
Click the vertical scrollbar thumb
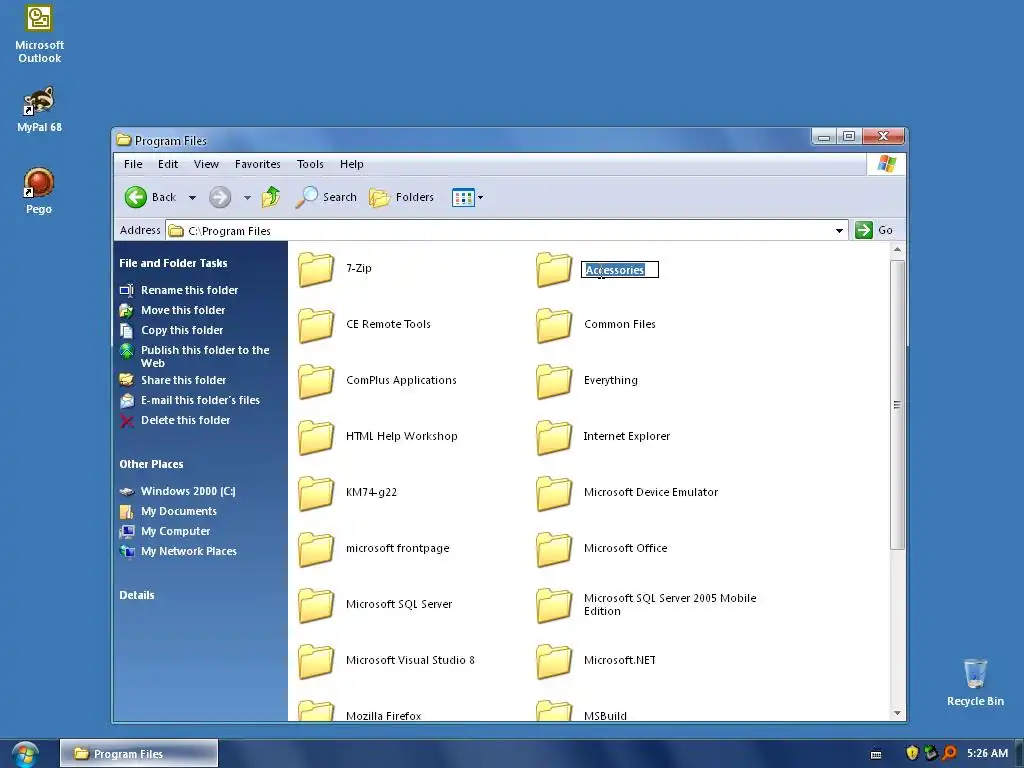(x=897, y=405)
